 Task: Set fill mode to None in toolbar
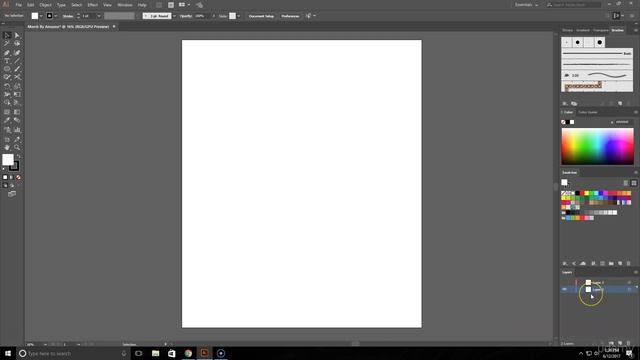(18, 178)
